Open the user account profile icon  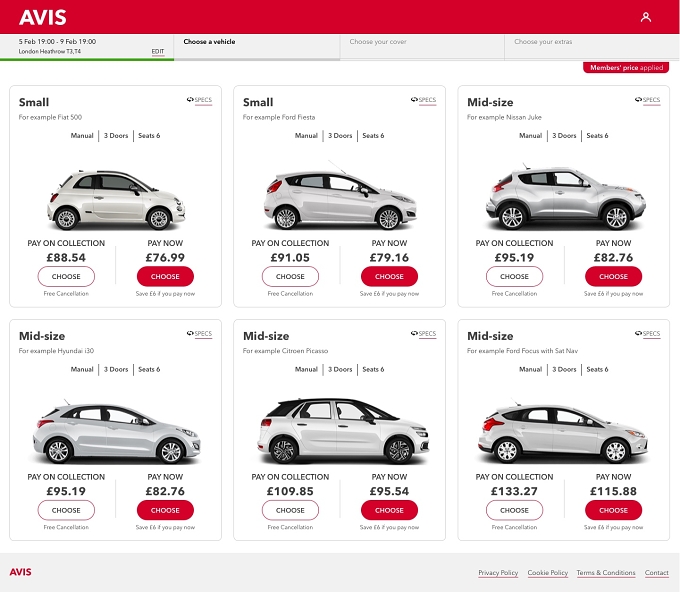click(x=646, y=17)
